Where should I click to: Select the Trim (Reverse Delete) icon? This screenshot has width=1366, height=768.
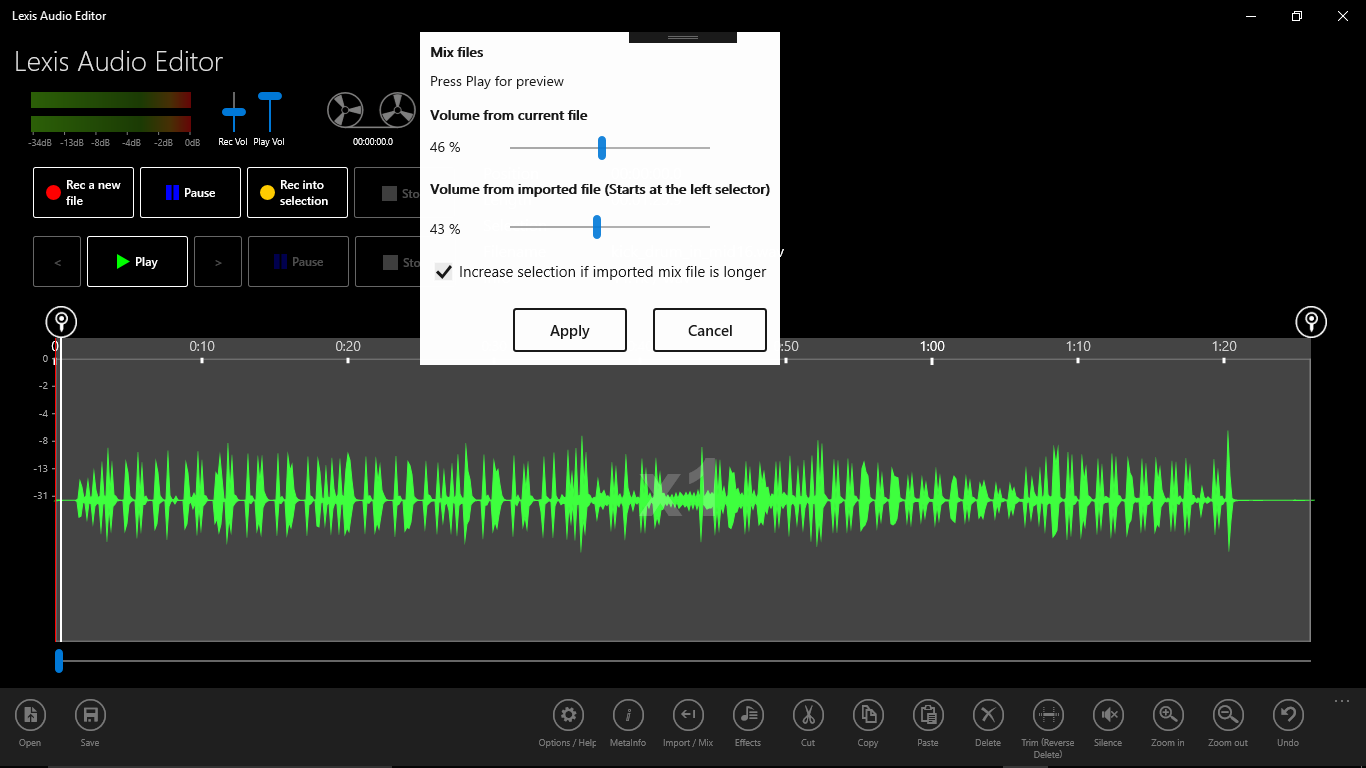click(1048, 715)
